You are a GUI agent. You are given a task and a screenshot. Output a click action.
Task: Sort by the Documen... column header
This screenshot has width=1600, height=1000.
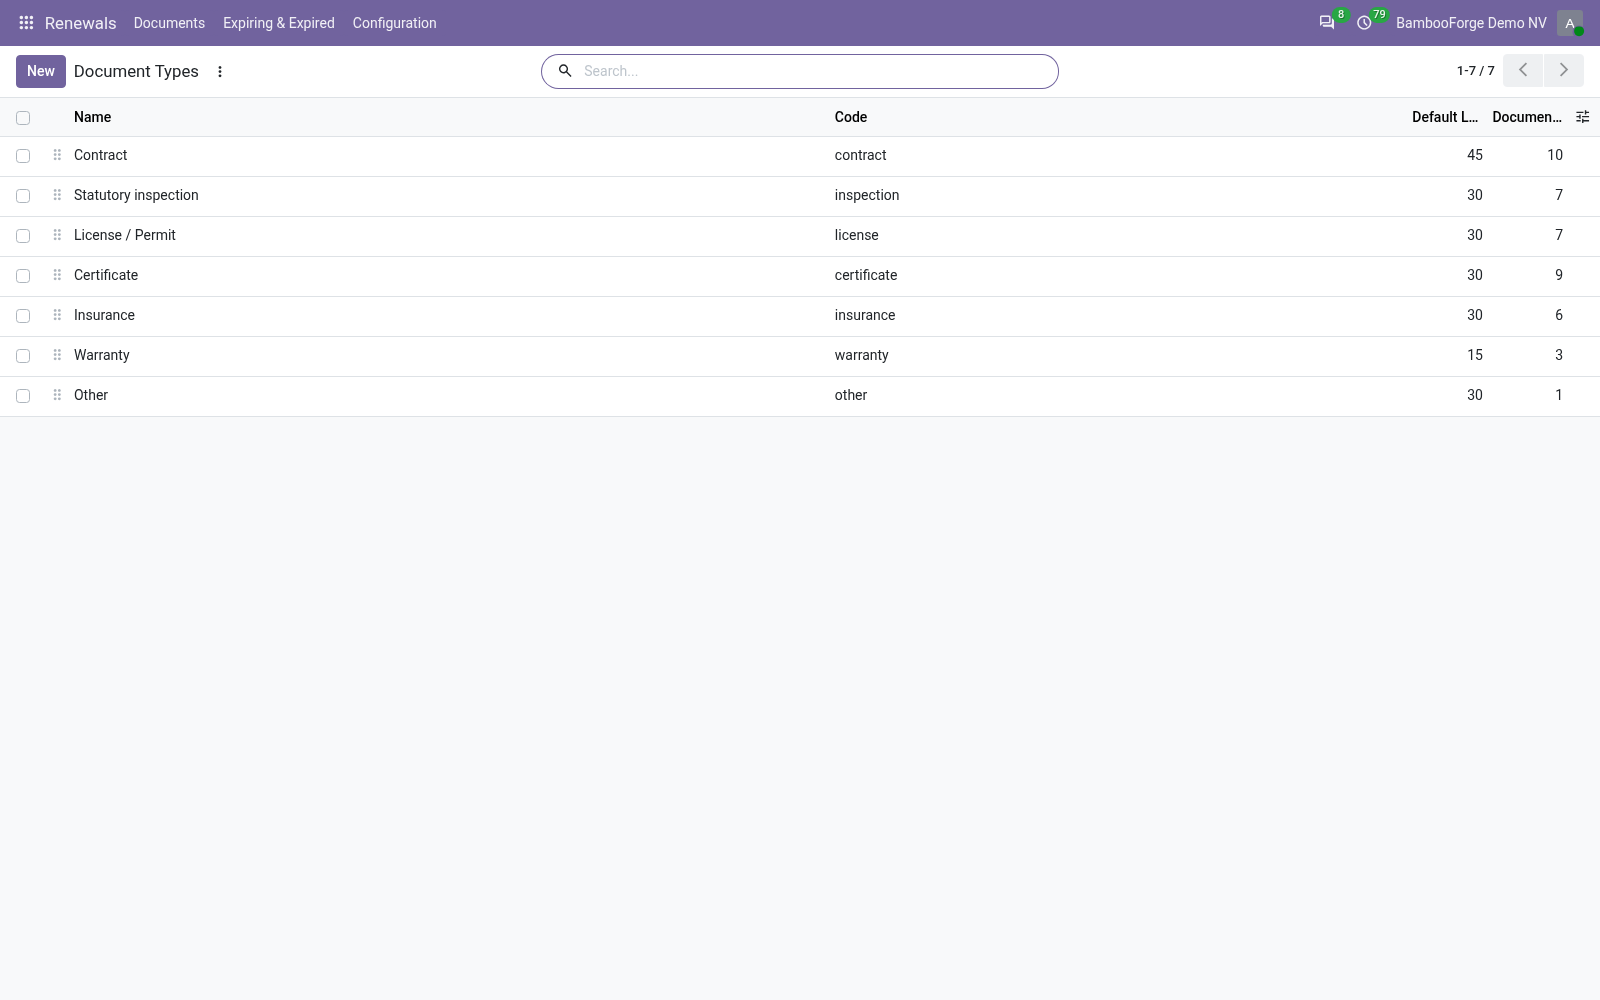coord(1526,117)
